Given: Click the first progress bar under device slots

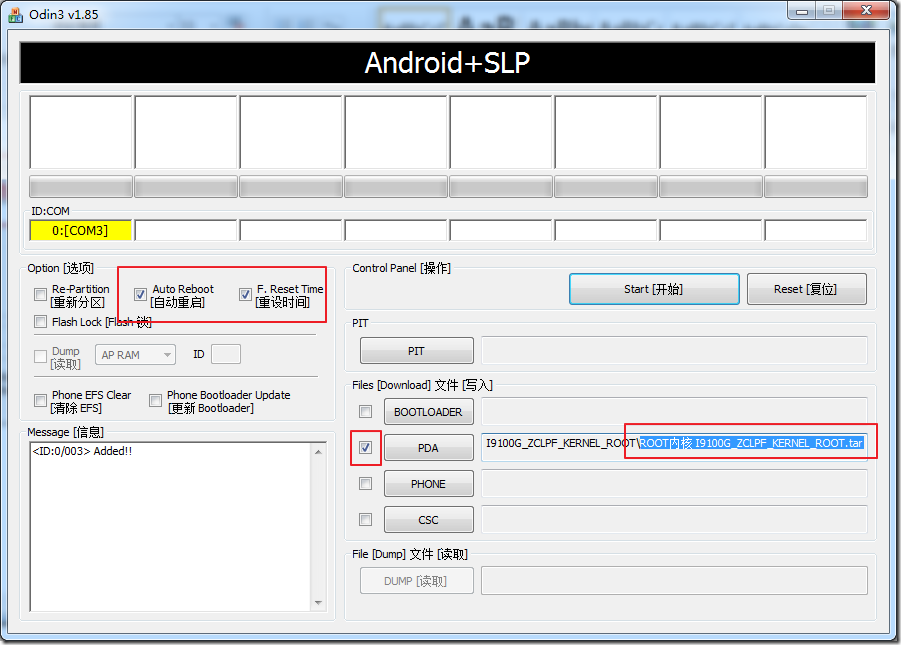Looking at the screenshot, I should (80, 187).
